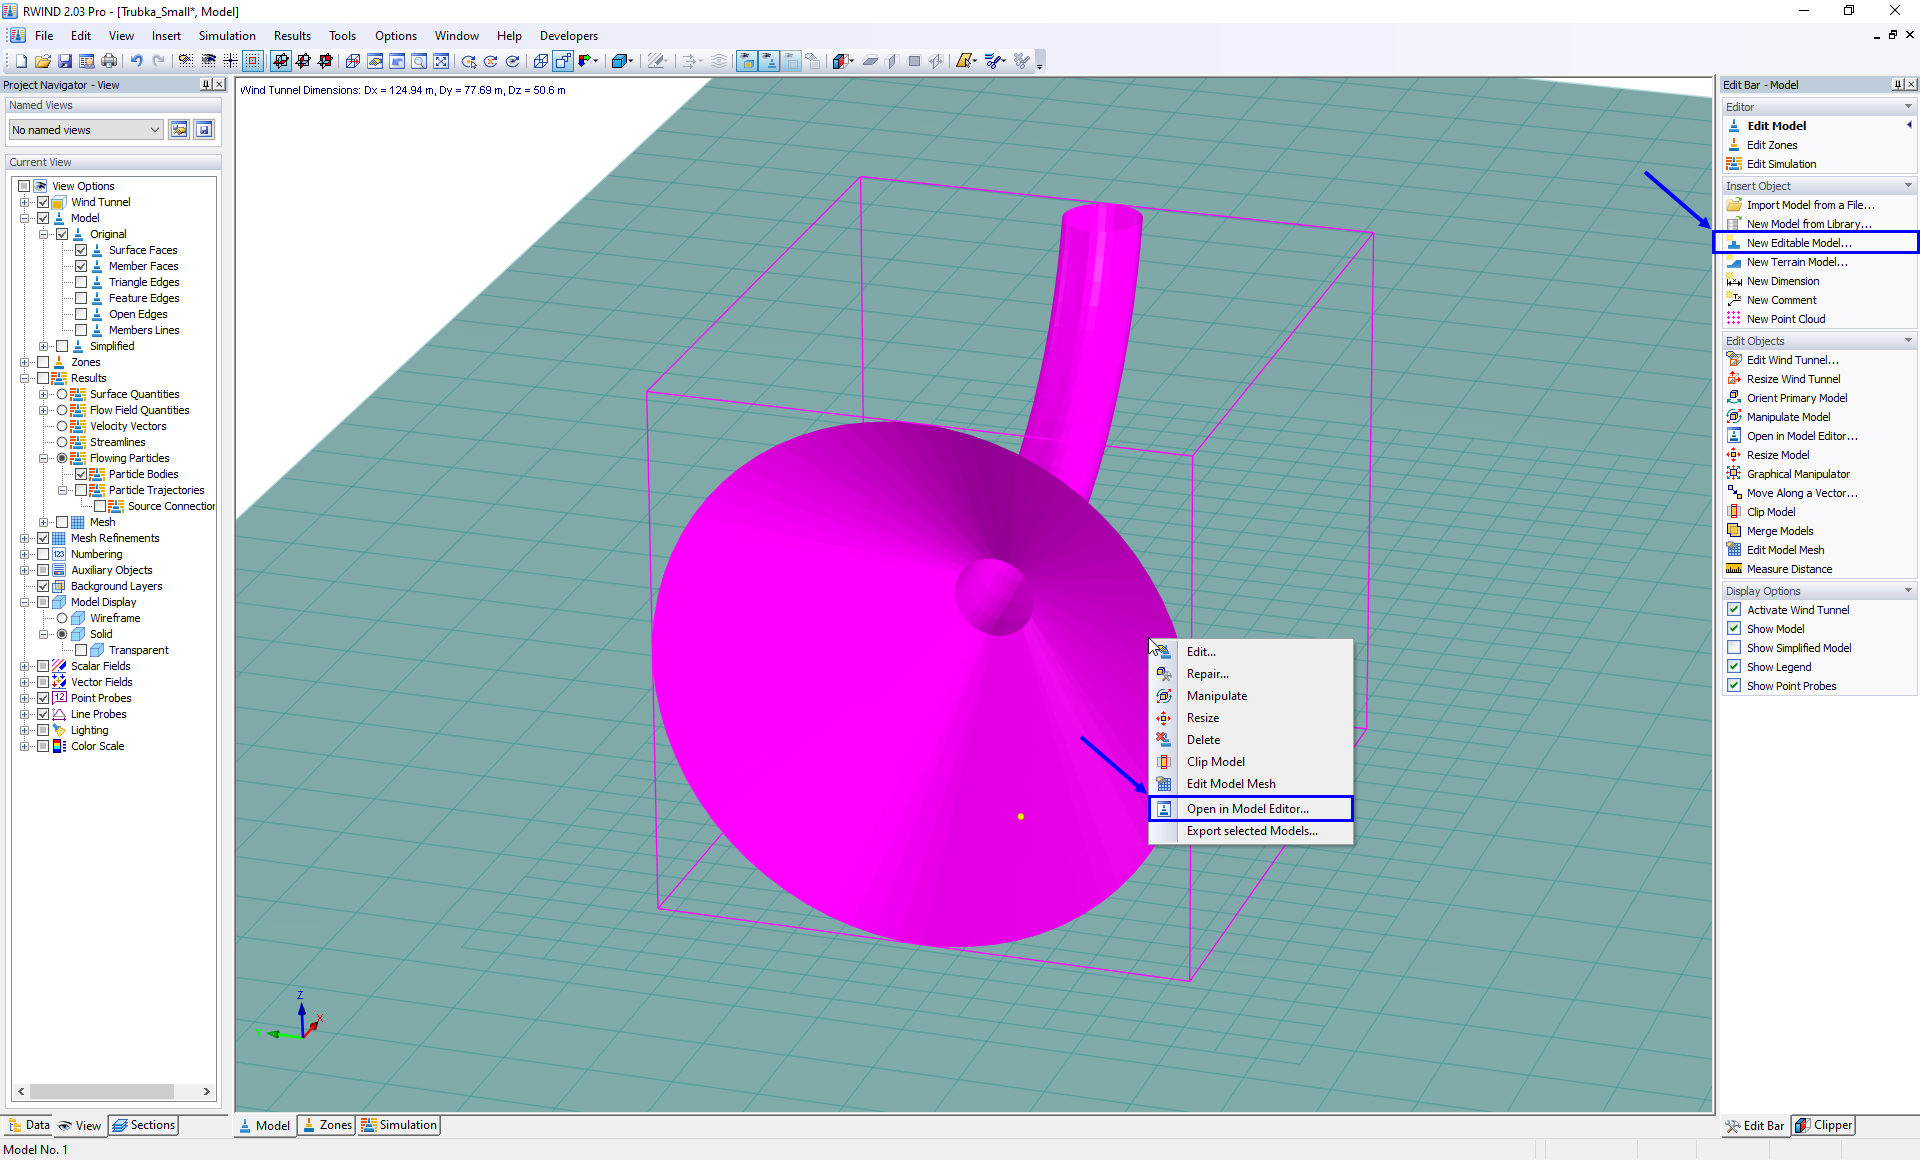Click Open in Model Editor context option
Screen dimensions: 1920x1160
1247,808
